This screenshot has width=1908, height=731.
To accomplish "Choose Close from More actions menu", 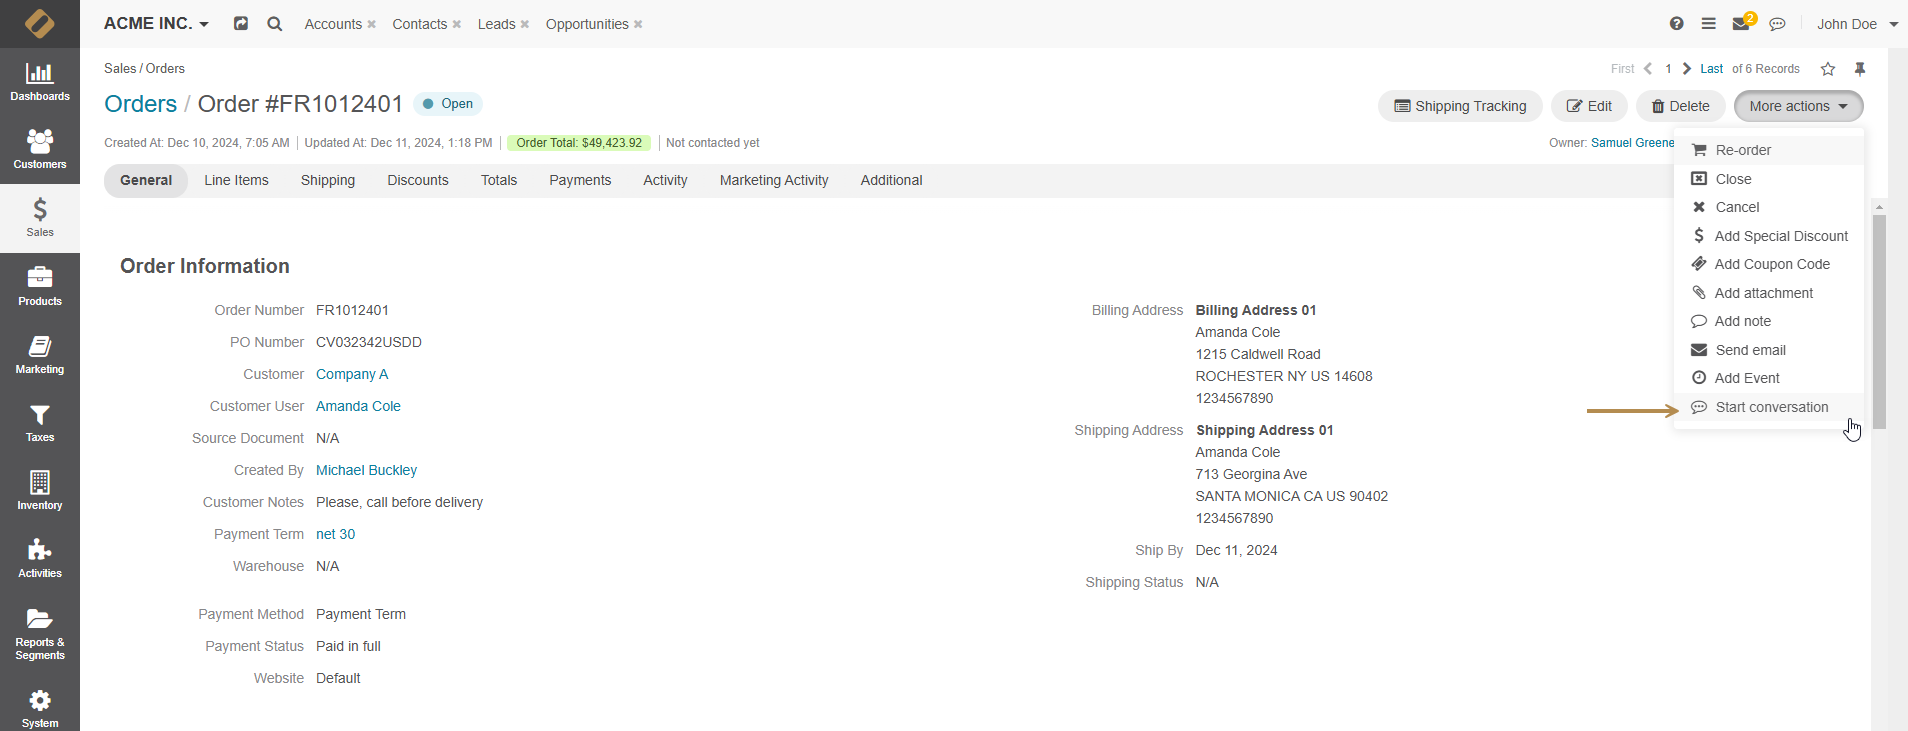I will (x=1768, y=179).
